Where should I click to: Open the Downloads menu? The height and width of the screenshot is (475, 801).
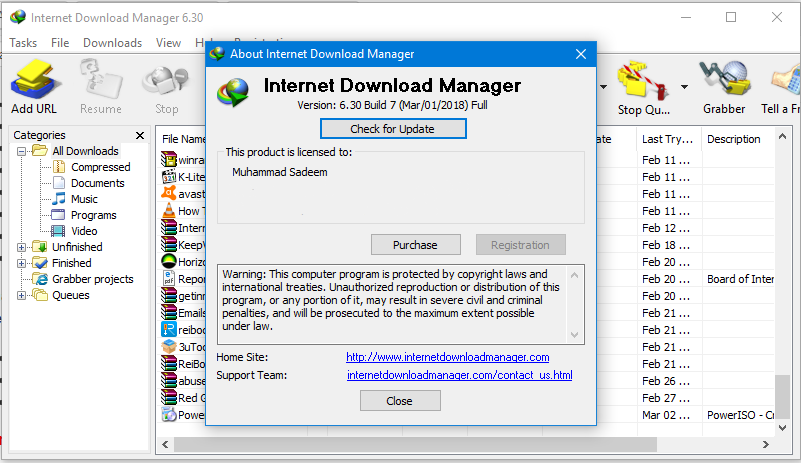112,43
